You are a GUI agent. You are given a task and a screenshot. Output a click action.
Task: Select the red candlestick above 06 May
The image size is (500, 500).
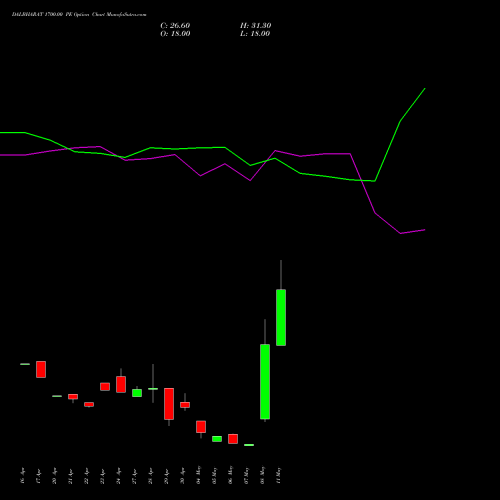[x=233, y=439]
